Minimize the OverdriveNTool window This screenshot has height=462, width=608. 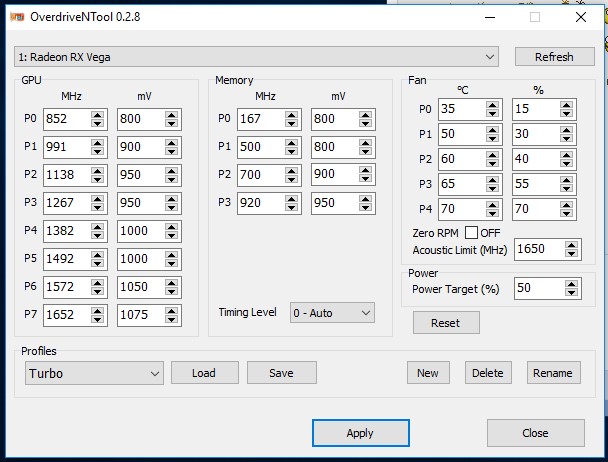tap(490, 17)
